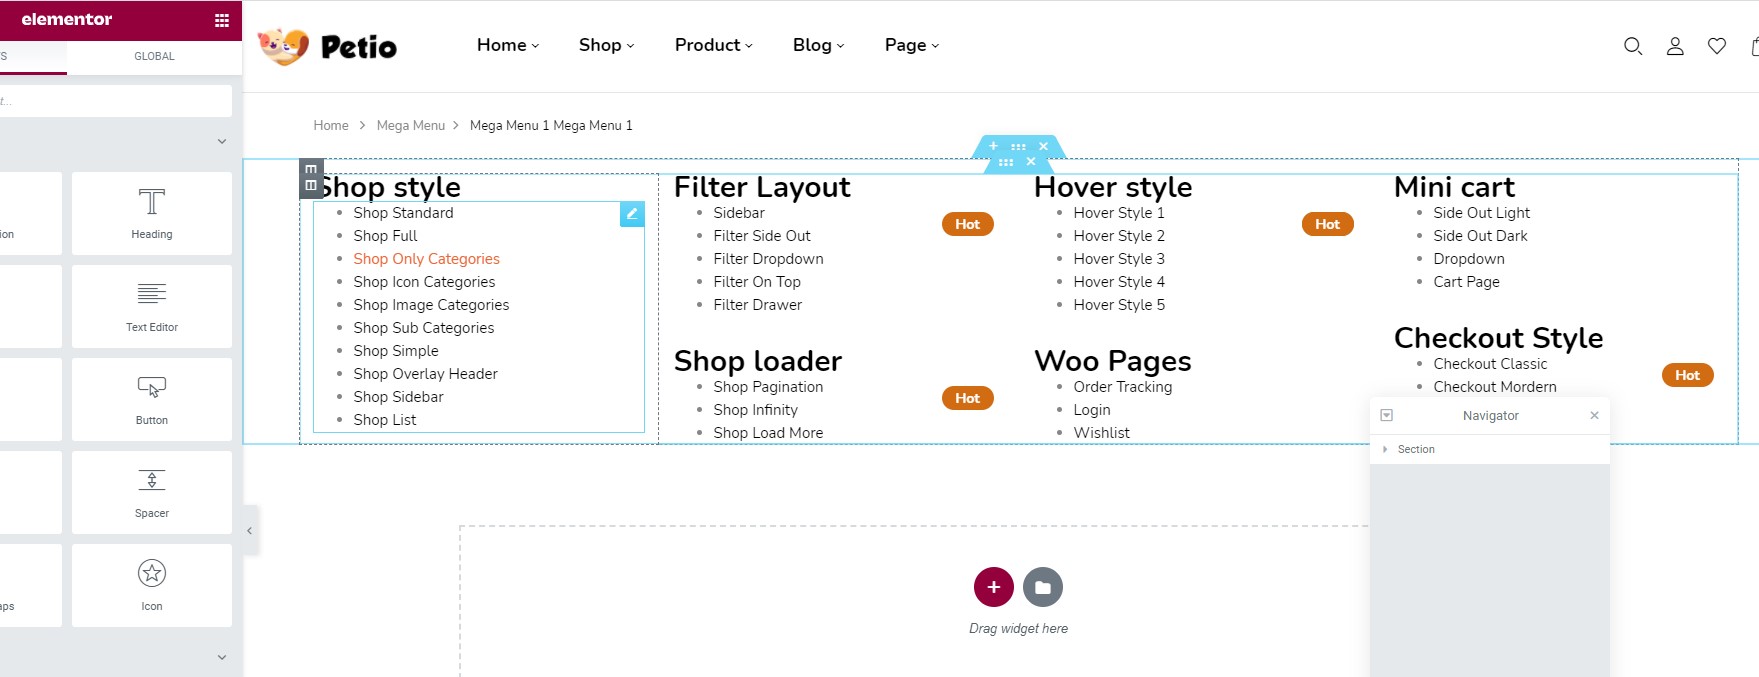Go to Mega Menu in the breadcrumb

(x=411, y=125)
